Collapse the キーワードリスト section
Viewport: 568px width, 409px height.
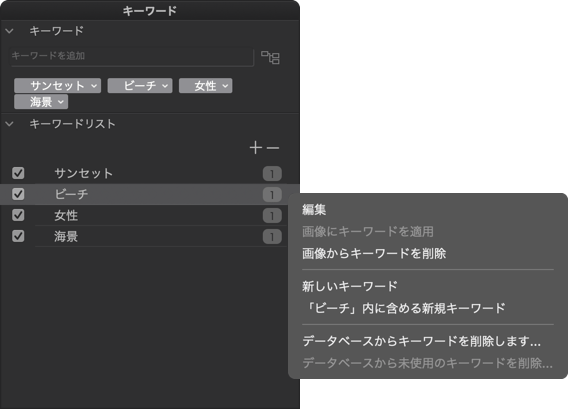[10, 124]
